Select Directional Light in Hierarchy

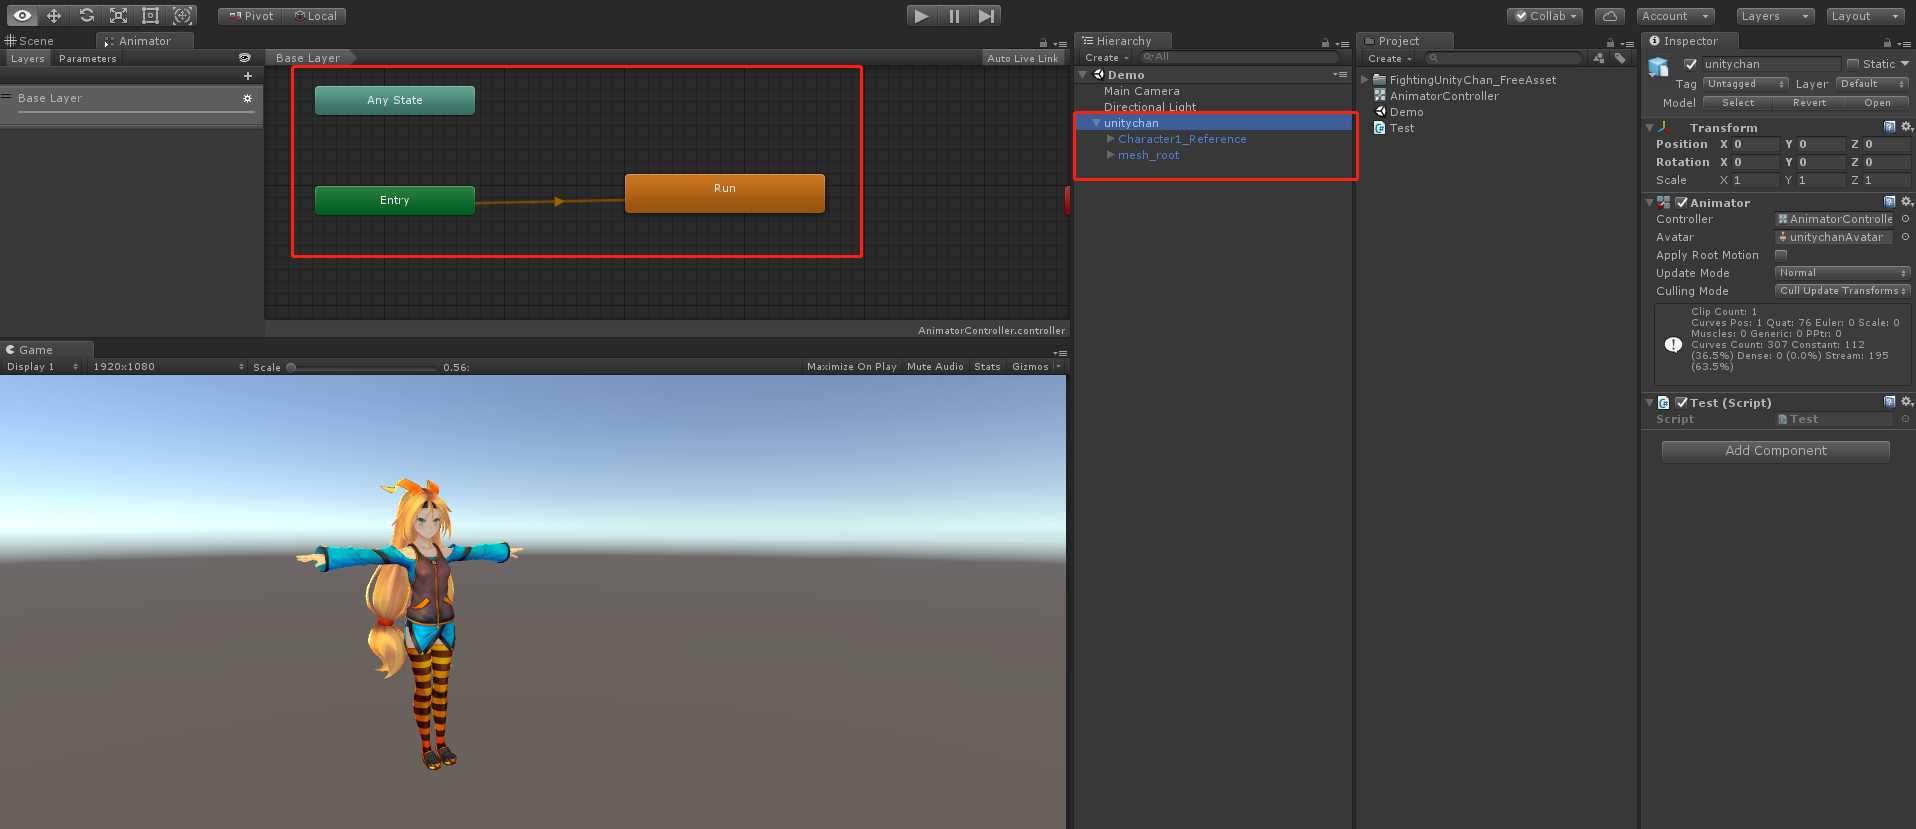coord(1150,107)
